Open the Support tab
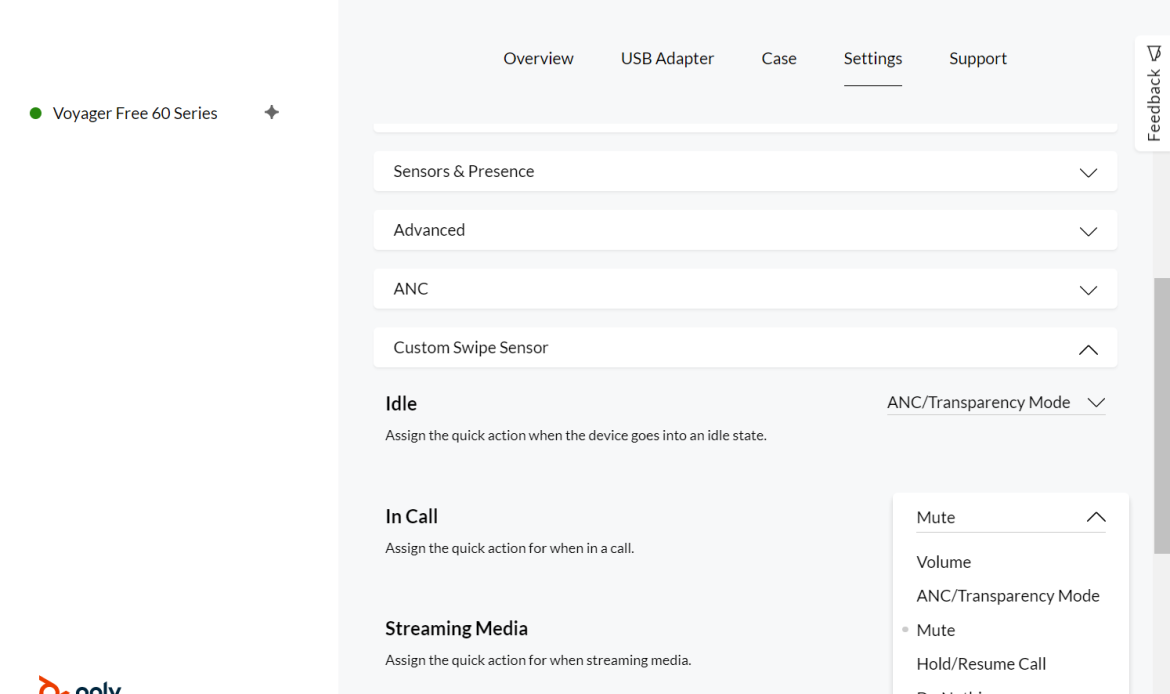The image size is (1170, 694). [977, 58]
